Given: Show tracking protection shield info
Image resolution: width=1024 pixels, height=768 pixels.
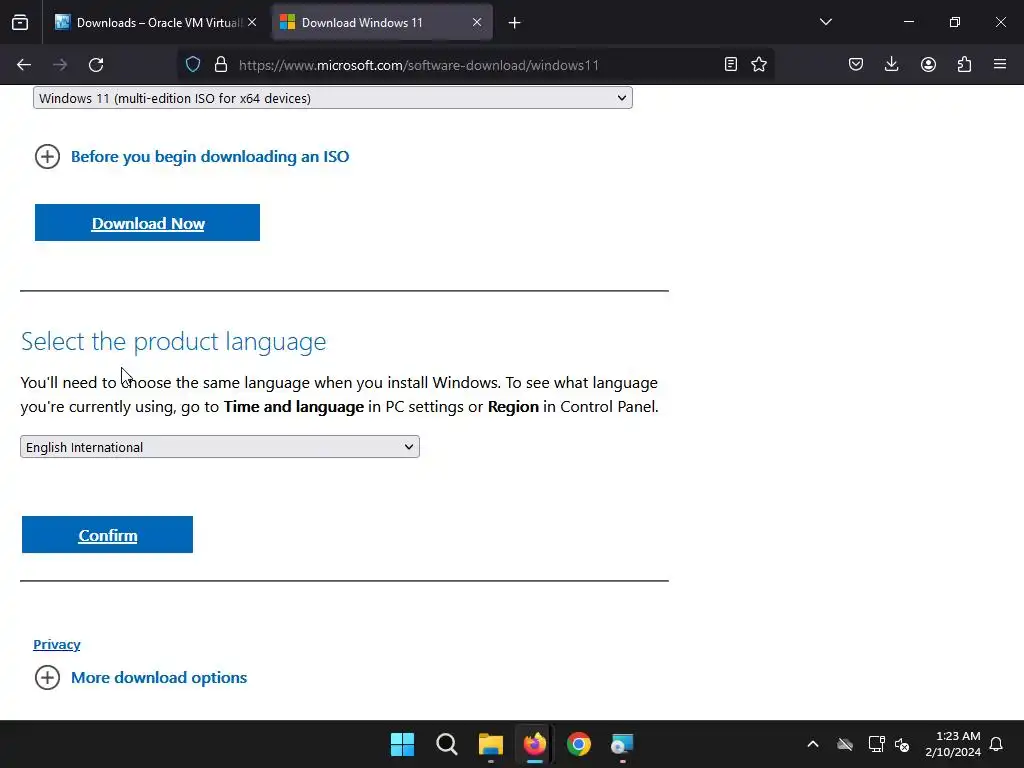Looking at the screenshot, I should [x=193, y=65].
